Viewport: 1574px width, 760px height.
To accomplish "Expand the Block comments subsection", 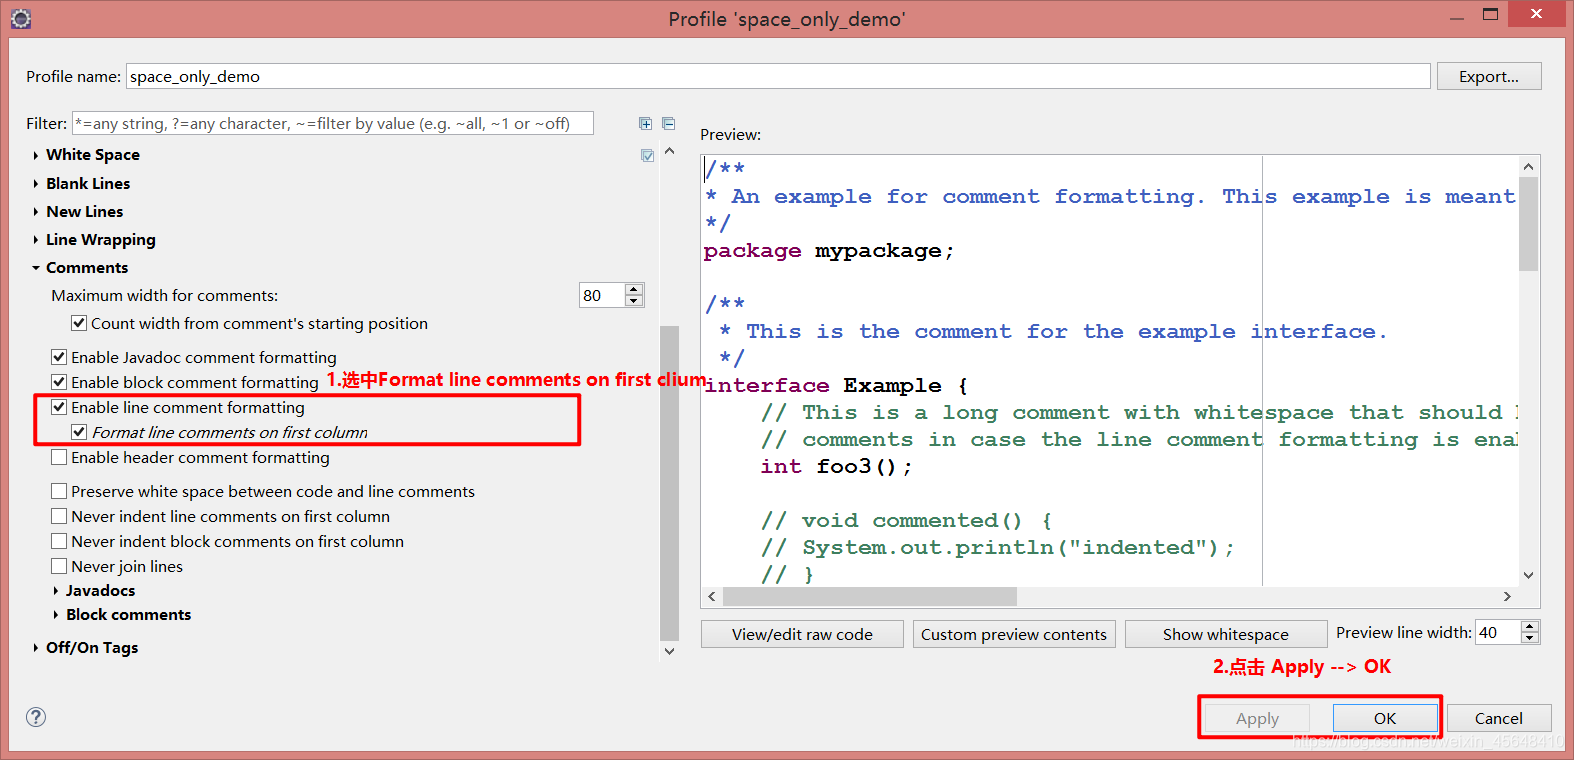I will 56,615.
